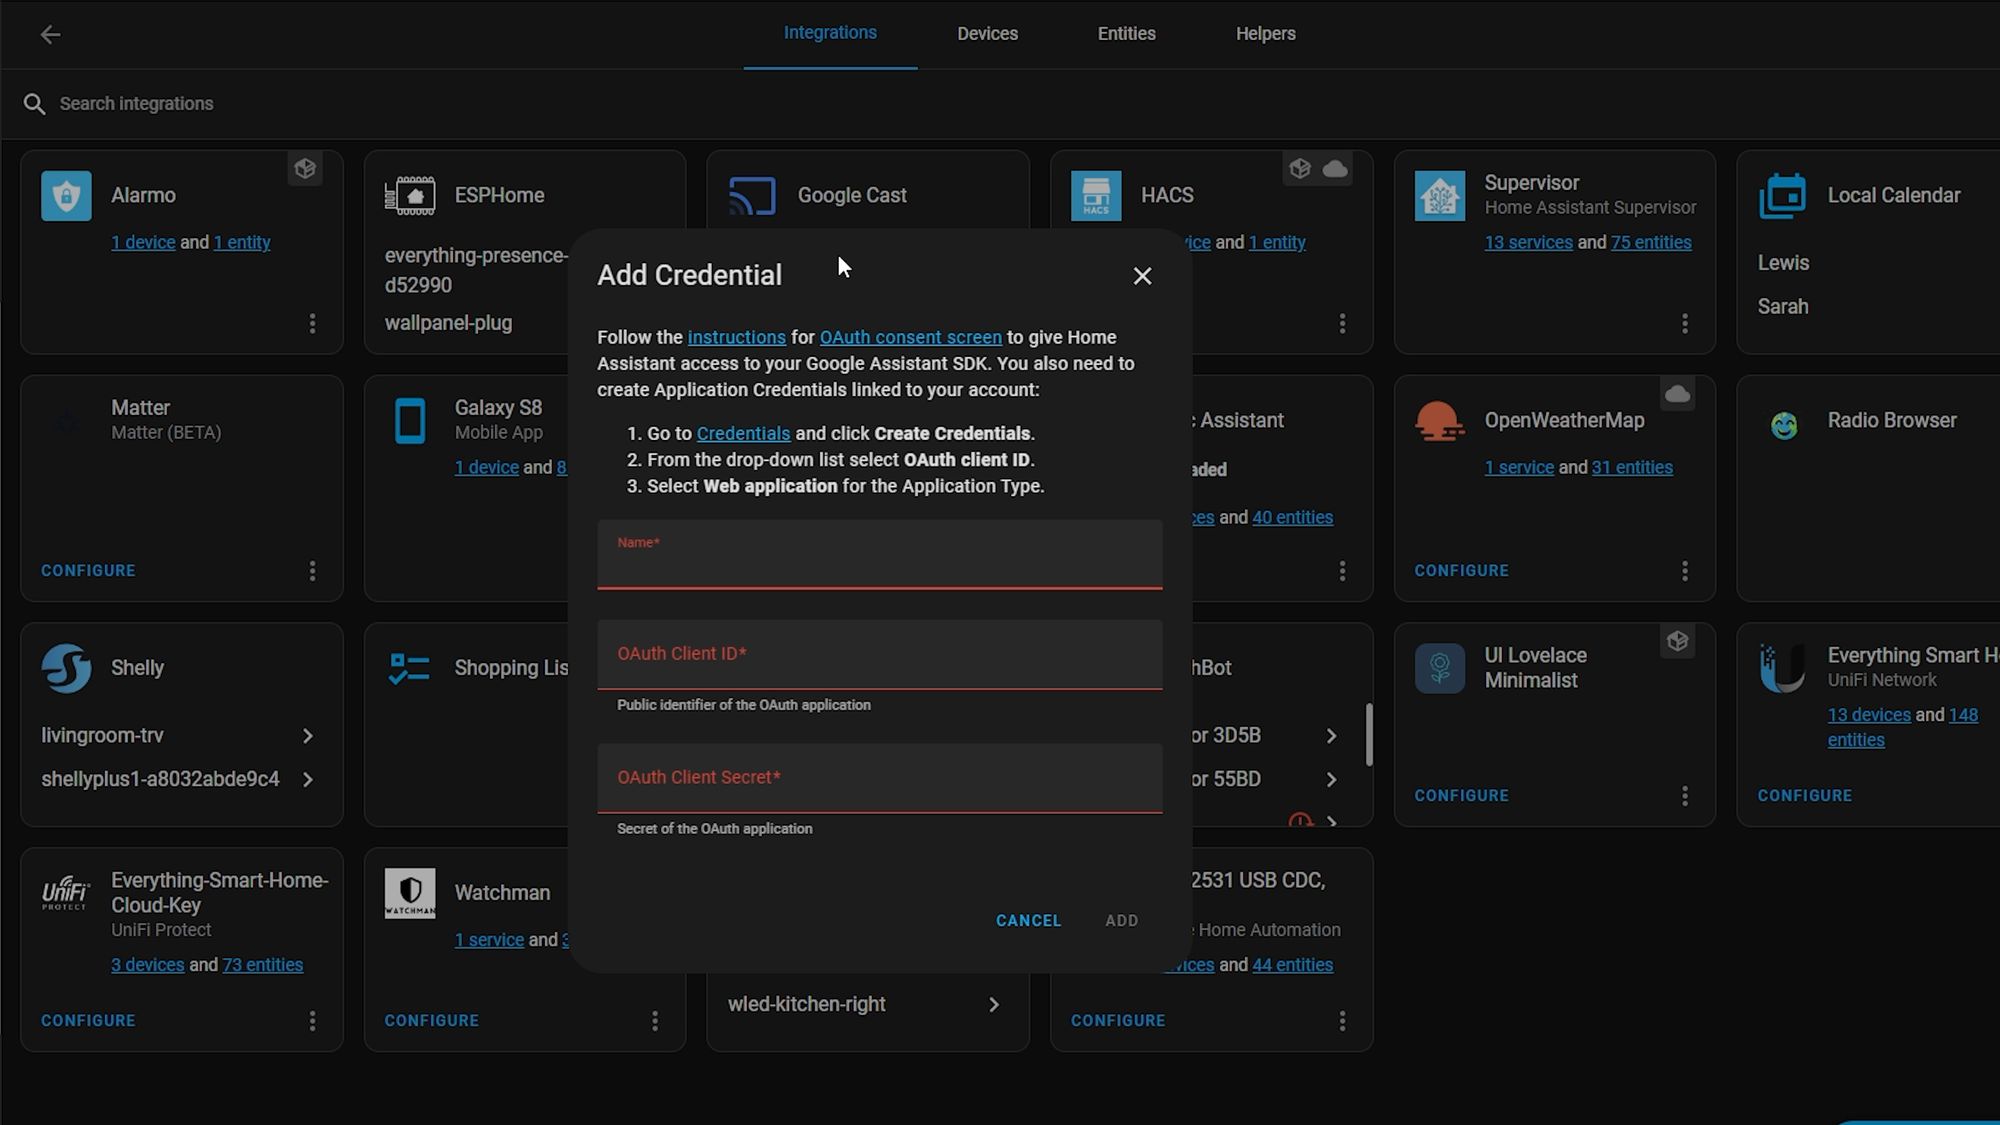Click the Watchman integration icon

pyautogui.click(x=411, y=893)
